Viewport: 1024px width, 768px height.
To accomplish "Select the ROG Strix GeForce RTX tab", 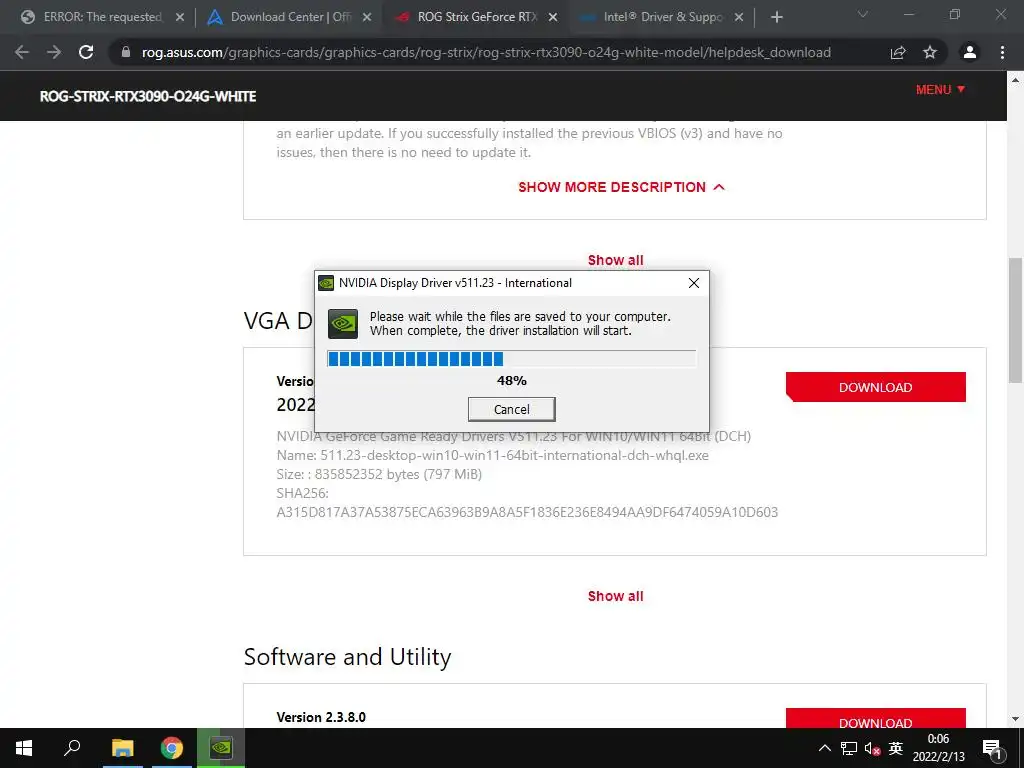I will [475, 17].
